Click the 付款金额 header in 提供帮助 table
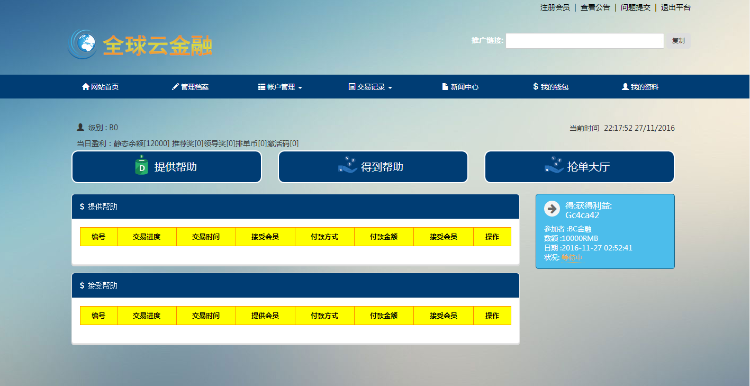The width and height of the screenshot is (750, 386). 384,237
